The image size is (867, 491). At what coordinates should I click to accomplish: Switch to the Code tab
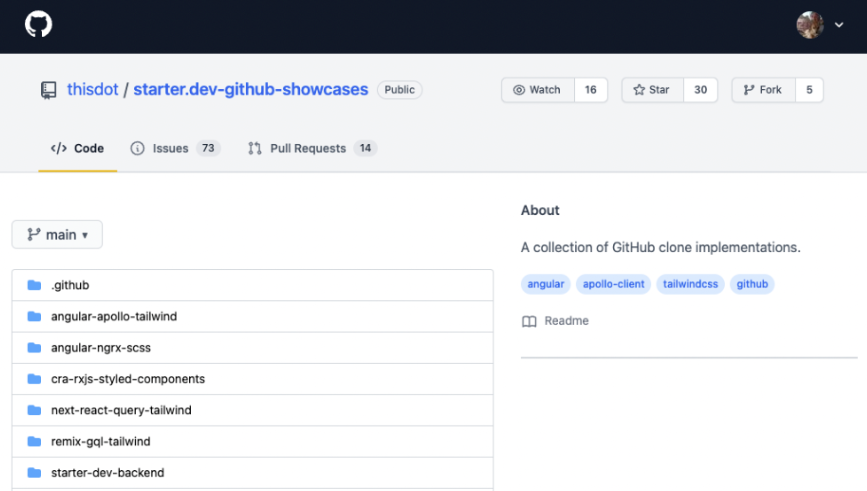point(77,148)
